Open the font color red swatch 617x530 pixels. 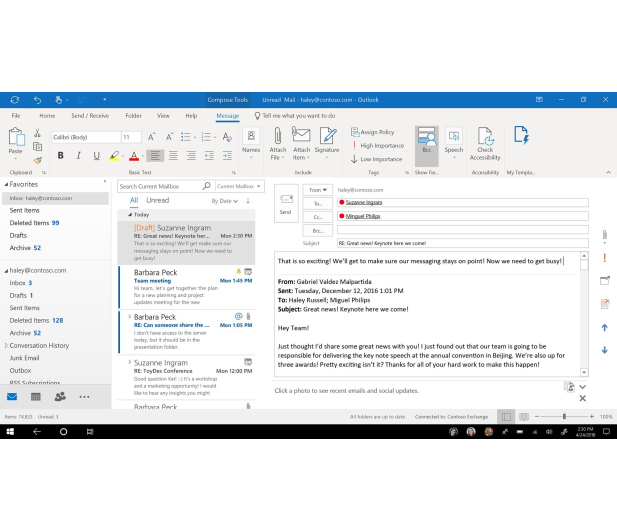click(x=134, y=156)
